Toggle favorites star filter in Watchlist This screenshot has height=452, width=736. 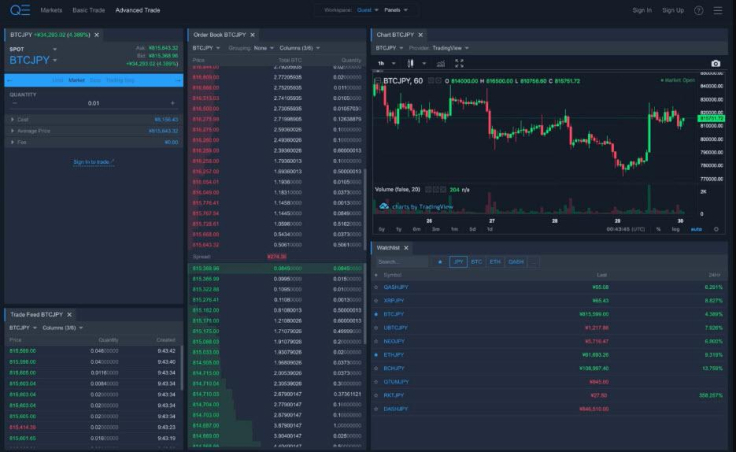click(440, 262)
